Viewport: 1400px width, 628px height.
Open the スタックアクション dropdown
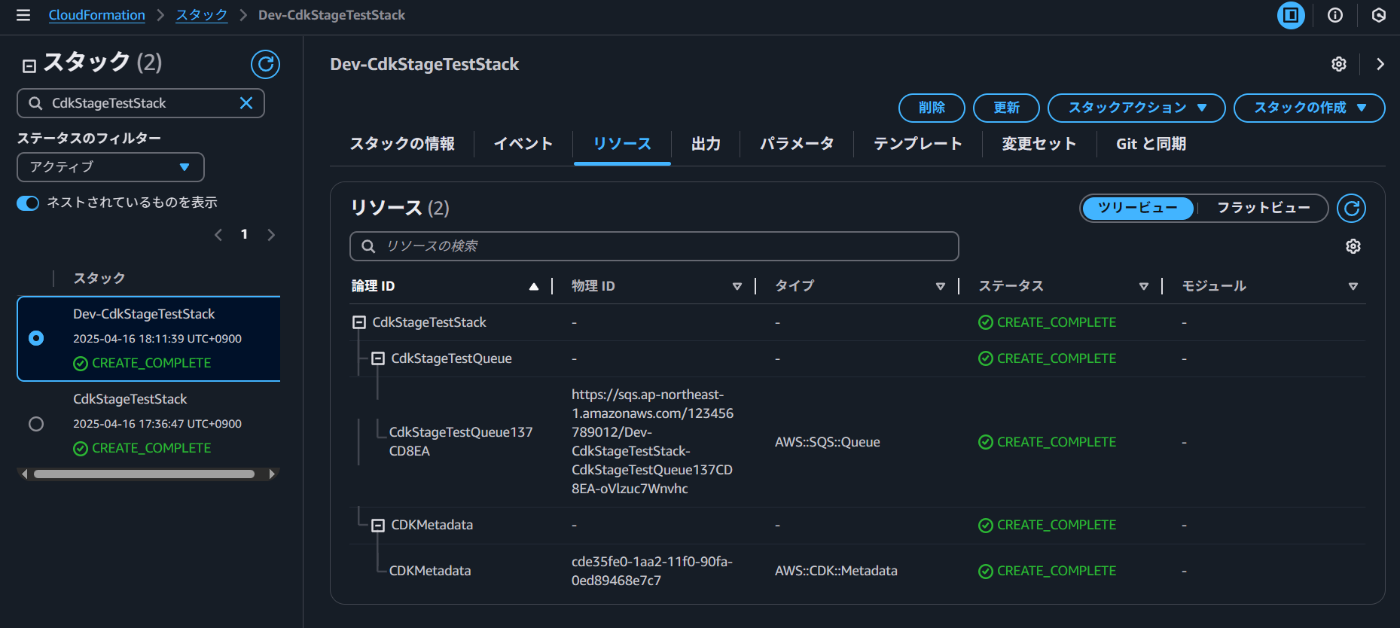(1137, 107)
